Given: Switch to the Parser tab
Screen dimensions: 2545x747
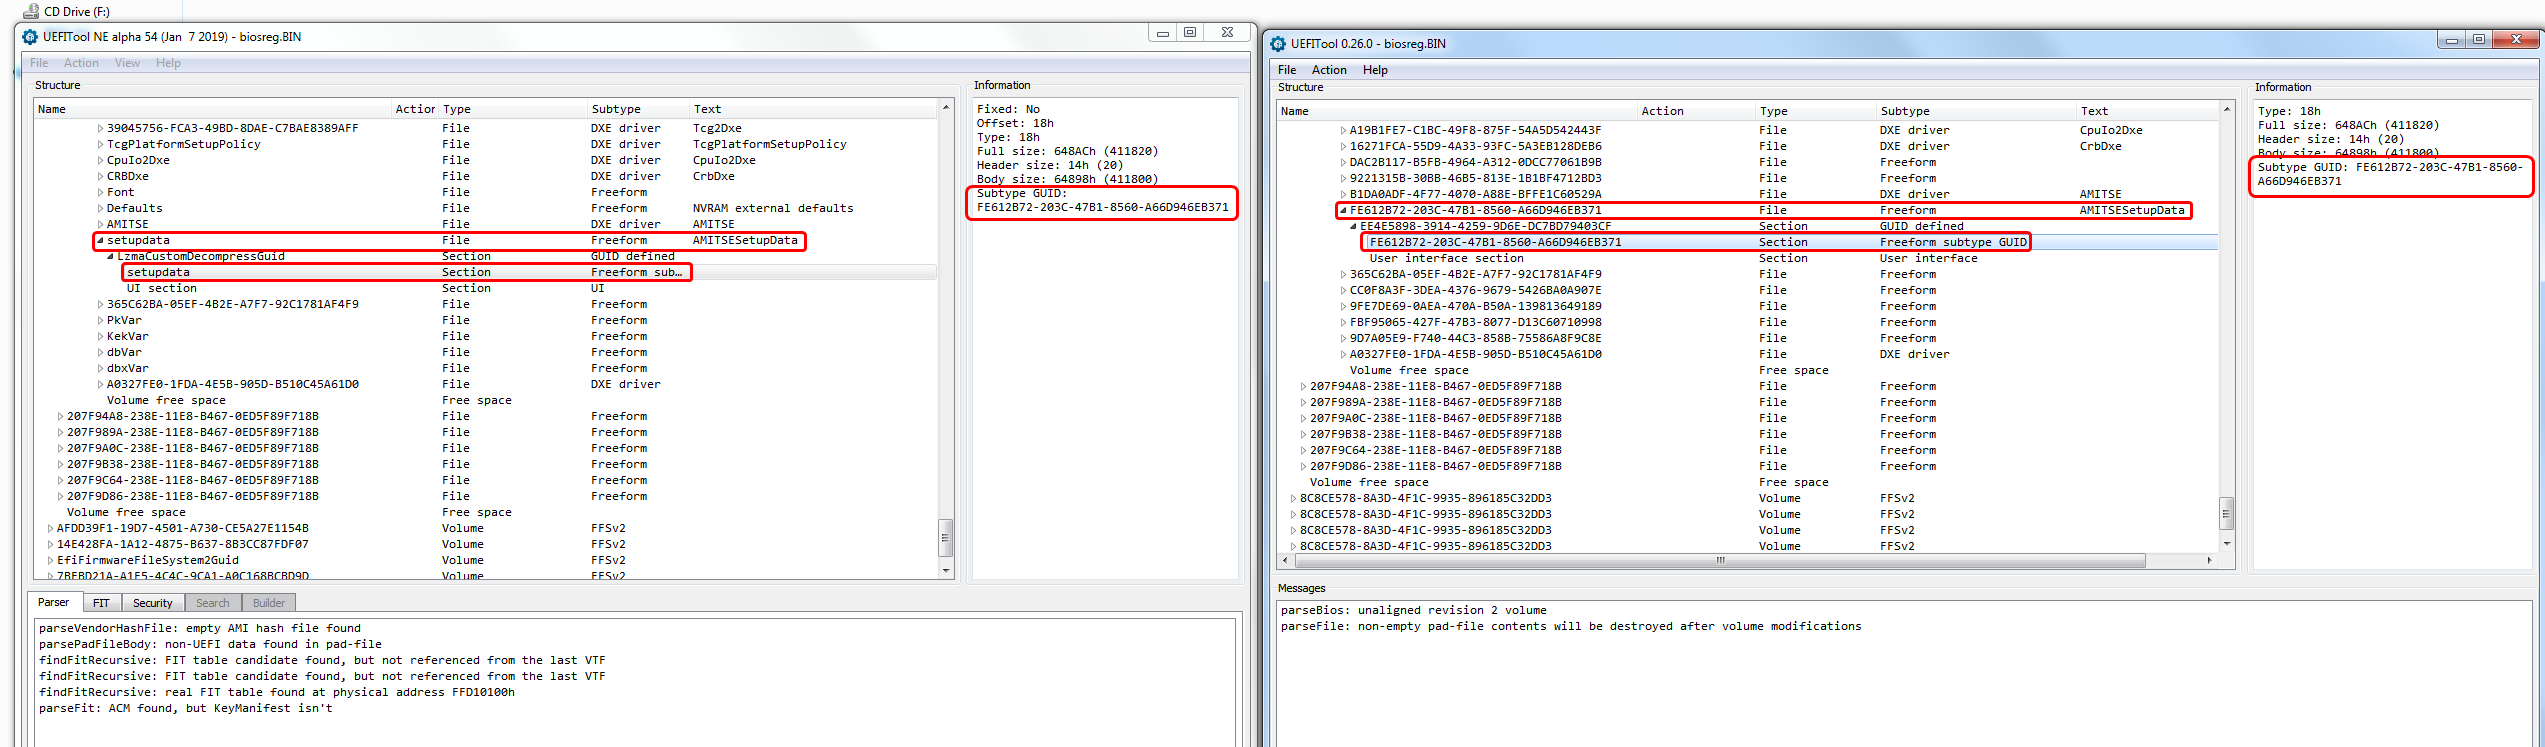Looking at the screenshot, I should 54,602.
